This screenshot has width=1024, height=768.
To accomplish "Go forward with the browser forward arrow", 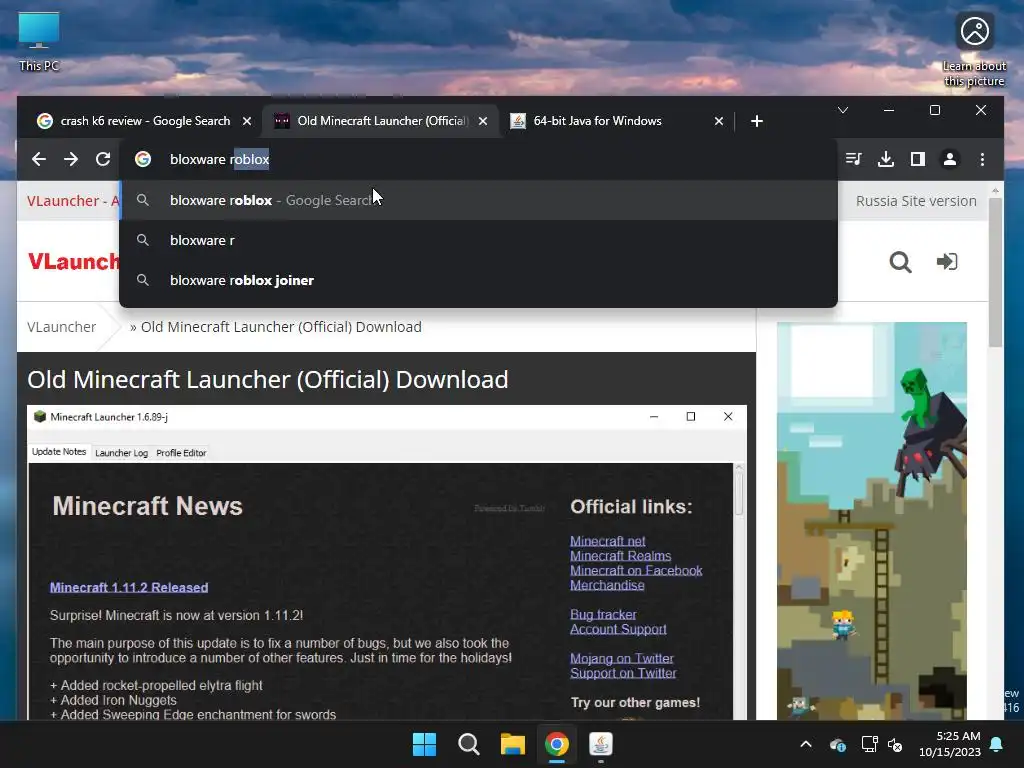I will (x=71, y=159).
